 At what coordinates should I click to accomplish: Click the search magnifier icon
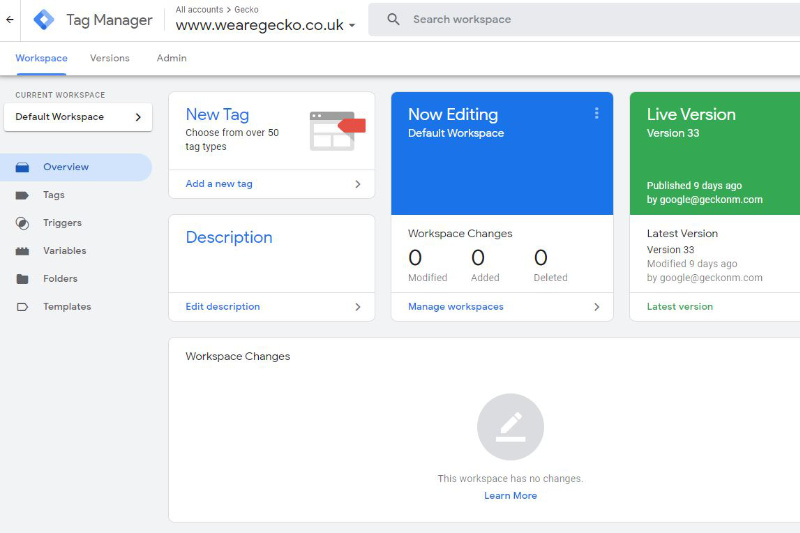click(393, 19)
